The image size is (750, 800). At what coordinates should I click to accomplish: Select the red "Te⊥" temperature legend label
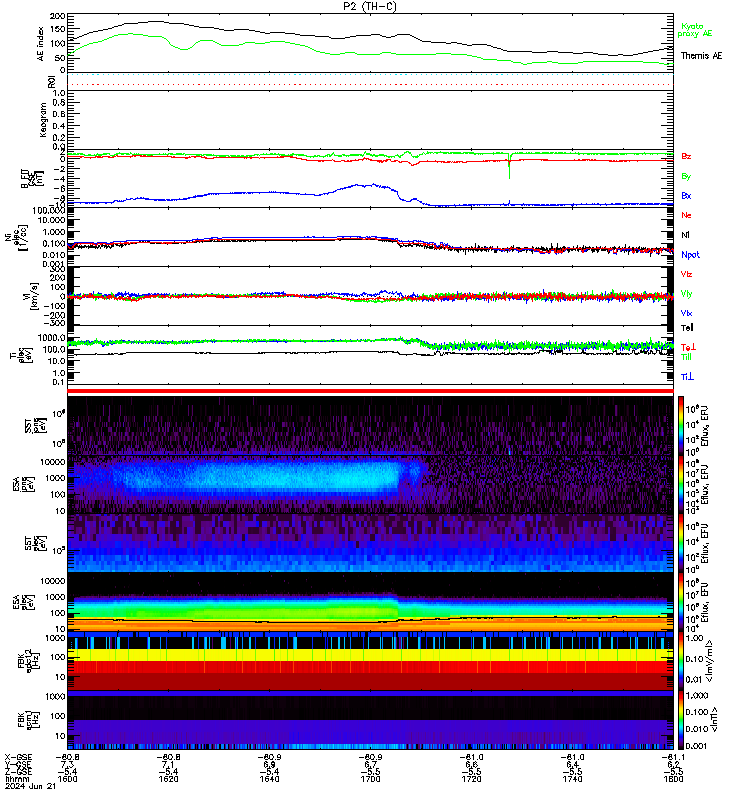tap(688, 347)
